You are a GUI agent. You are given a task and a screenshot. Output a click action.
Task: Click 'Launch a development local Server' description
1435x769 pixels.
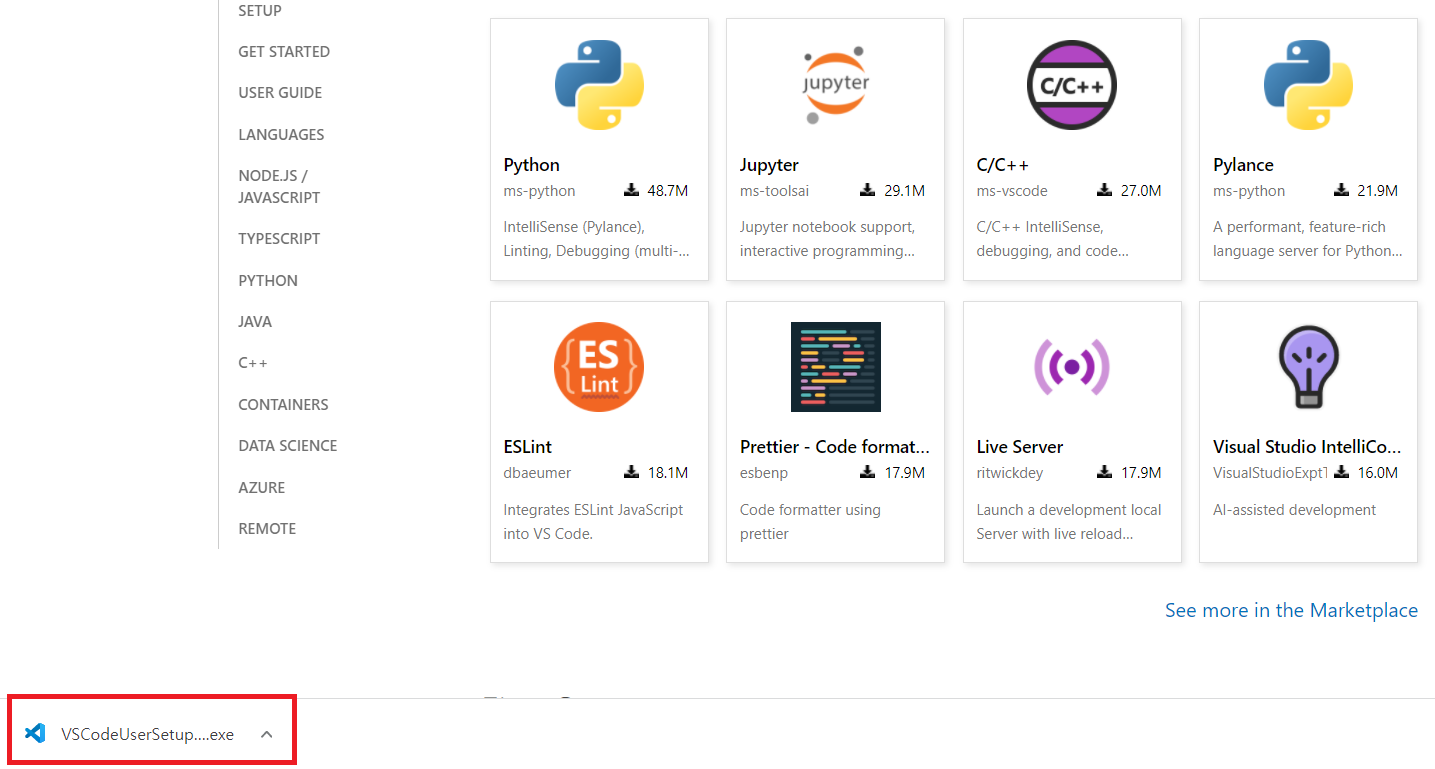pyautogui.click(x=1069, y=522)
